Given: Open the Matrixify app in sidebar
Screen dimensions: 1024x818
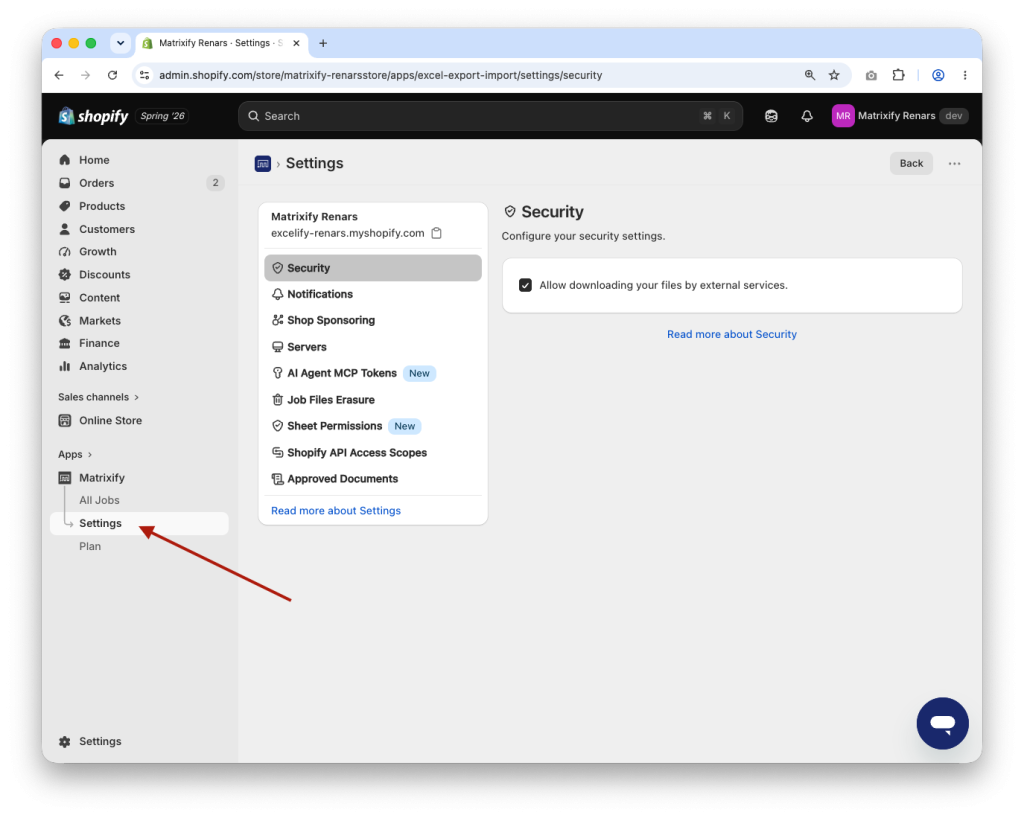Looking at the screenshot, I should pyautogui.click(x=139, y=478).
